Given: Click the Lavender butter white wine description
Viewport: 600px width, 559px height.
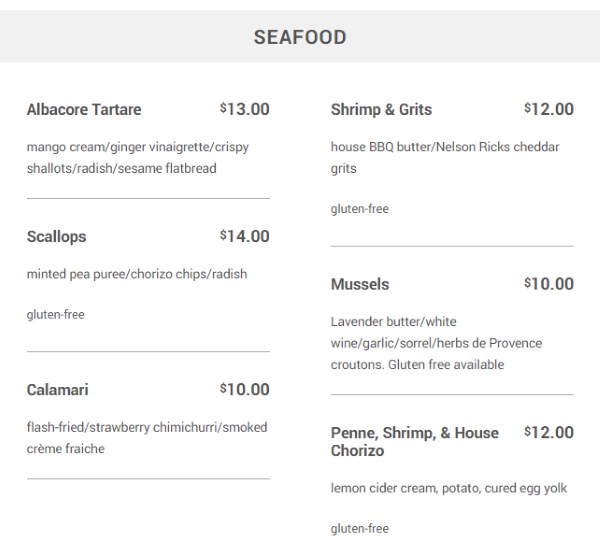Looking at the screenshot, I should [436, 343].
